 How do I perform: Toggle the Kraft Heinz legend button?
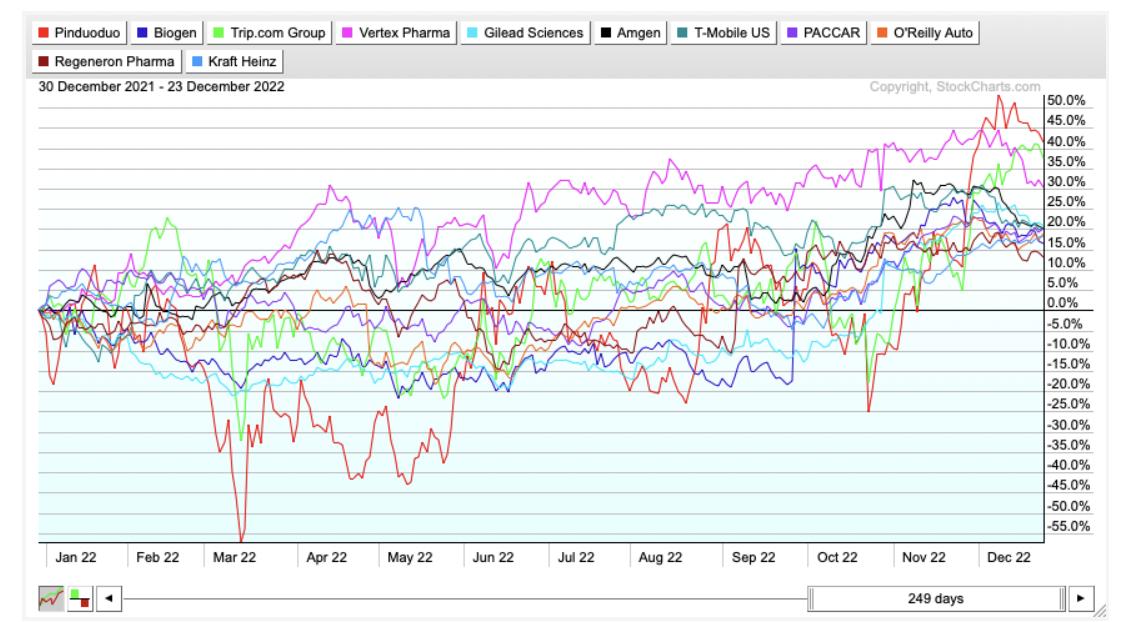point(234,61)
